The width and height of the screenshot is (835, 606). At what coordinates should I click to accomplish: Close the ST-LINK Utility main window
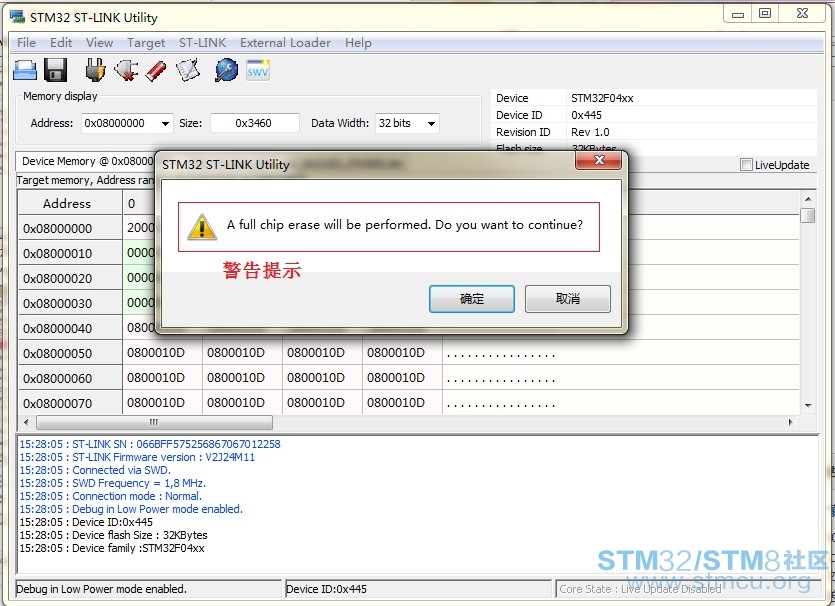pos(802,14)
